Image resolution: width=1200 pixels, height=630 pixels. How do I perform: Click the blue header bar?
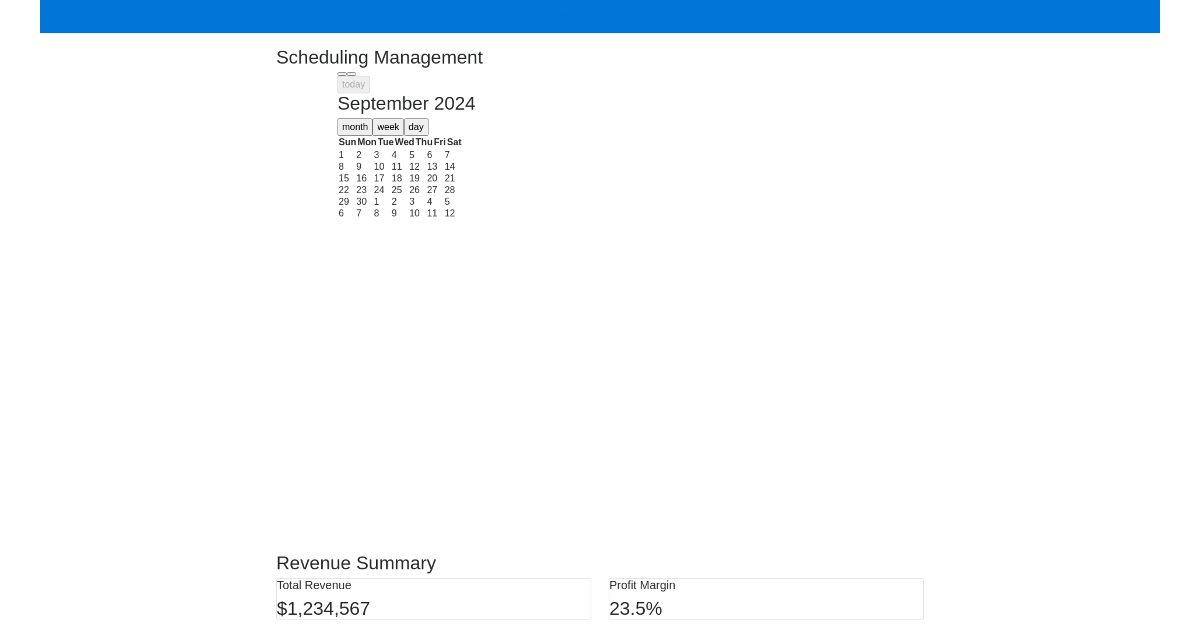point(600,16)
